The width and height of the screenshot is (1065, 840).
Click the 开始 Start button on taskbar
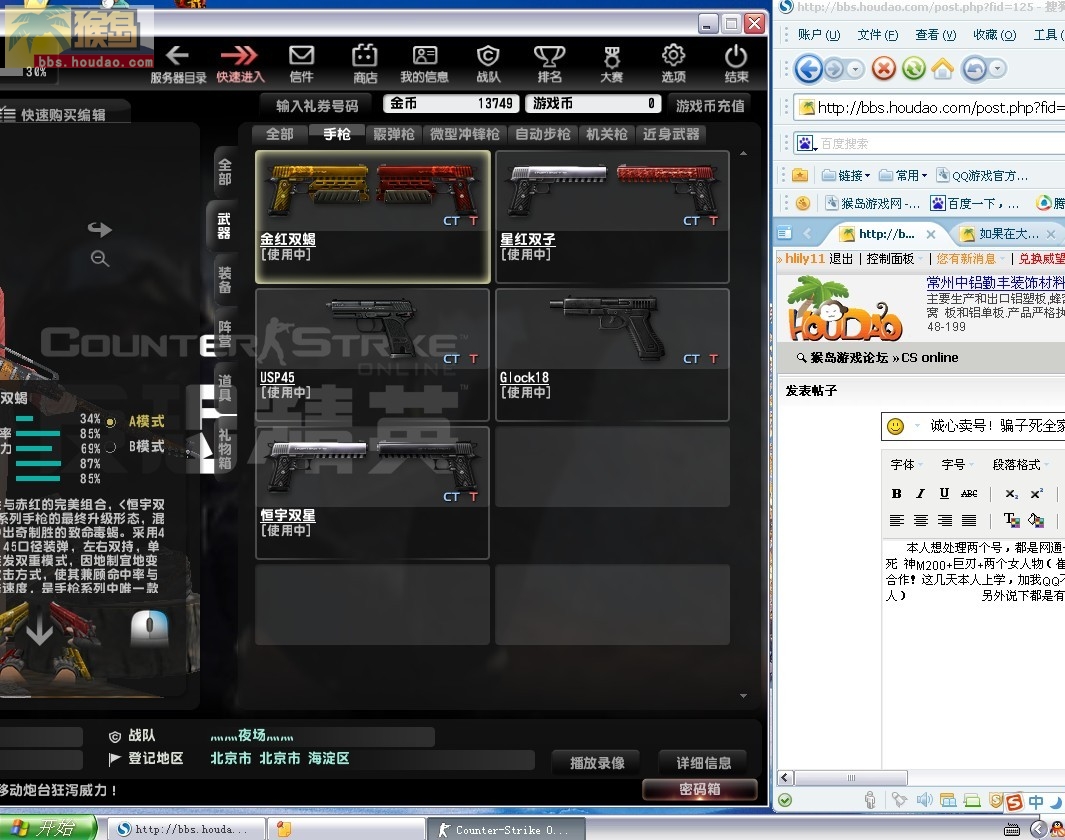[48, 828]
